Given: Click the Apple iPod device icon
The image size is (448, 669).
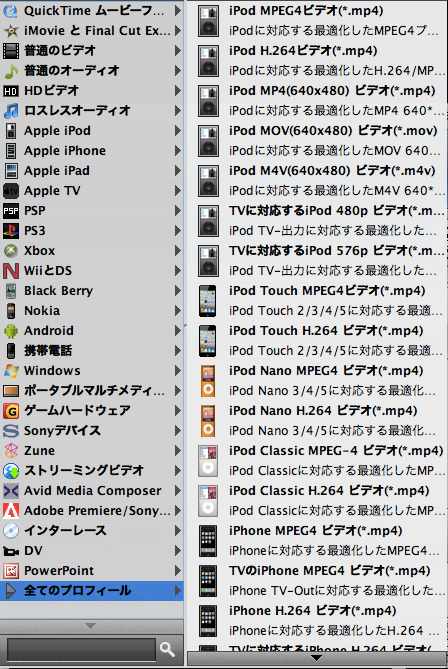Looking at the screenshot, I should [x=10, y=131].
